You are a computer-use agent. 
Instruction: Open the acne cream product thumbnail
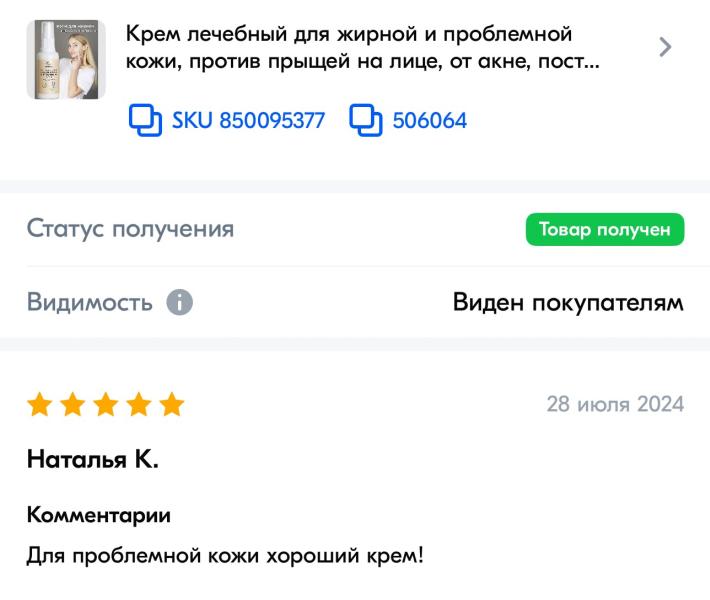[x=66, y=60]
